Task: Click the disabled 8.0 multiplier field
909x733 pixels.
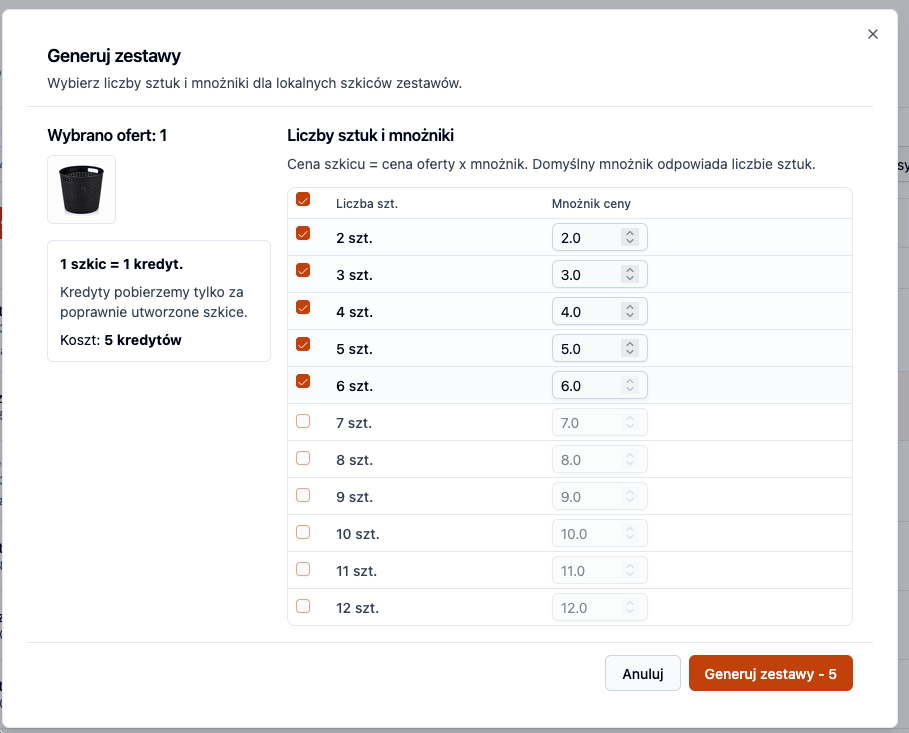Action: [599, 460]
